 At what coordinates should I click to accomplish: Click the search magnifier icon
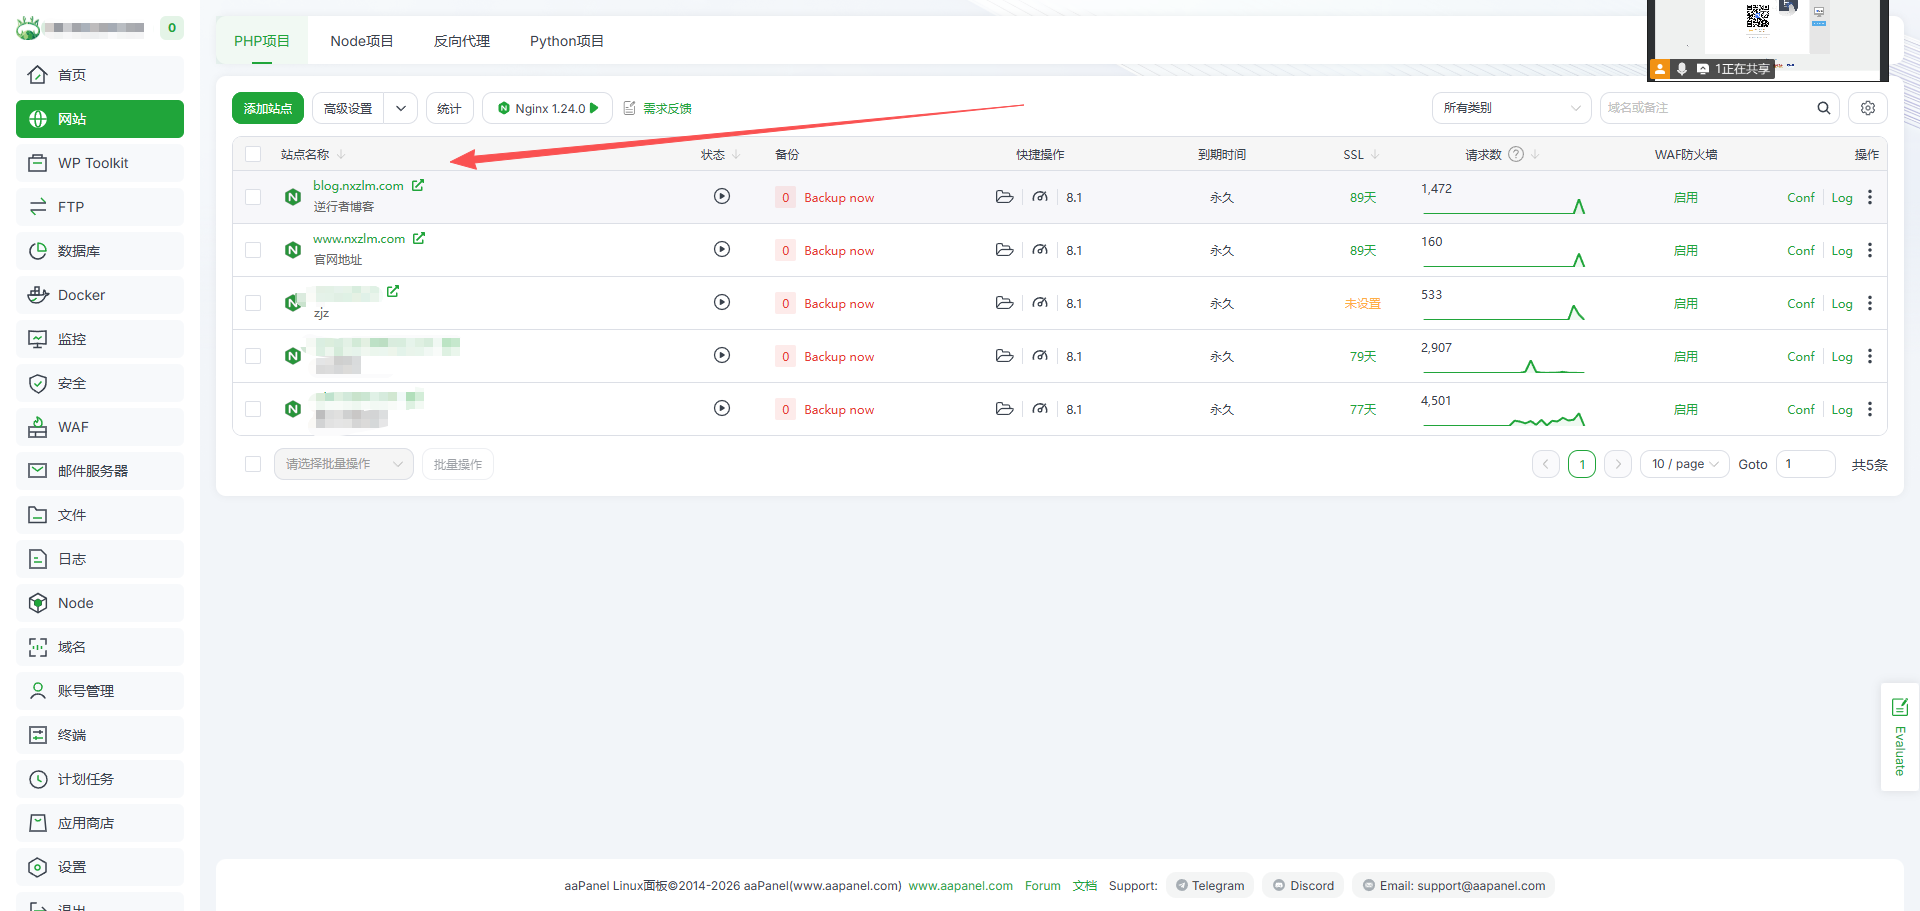1823,108
